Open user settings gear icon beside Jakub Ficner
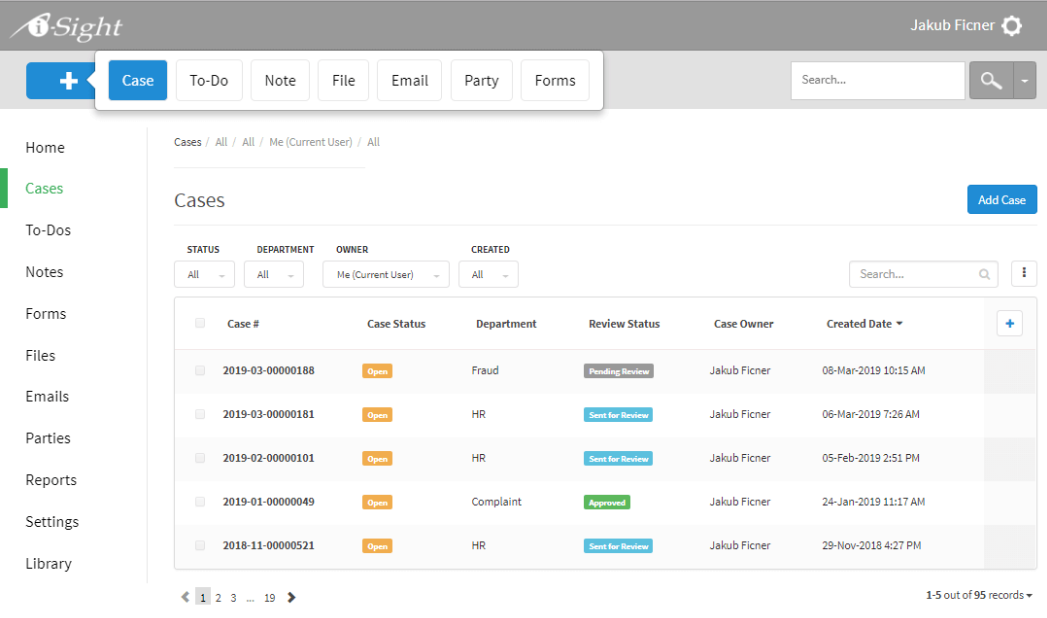 (x=1012, y=26)
